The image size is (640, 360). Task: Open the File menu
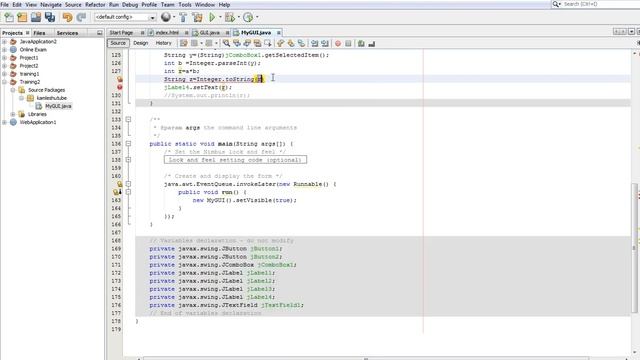5,4
